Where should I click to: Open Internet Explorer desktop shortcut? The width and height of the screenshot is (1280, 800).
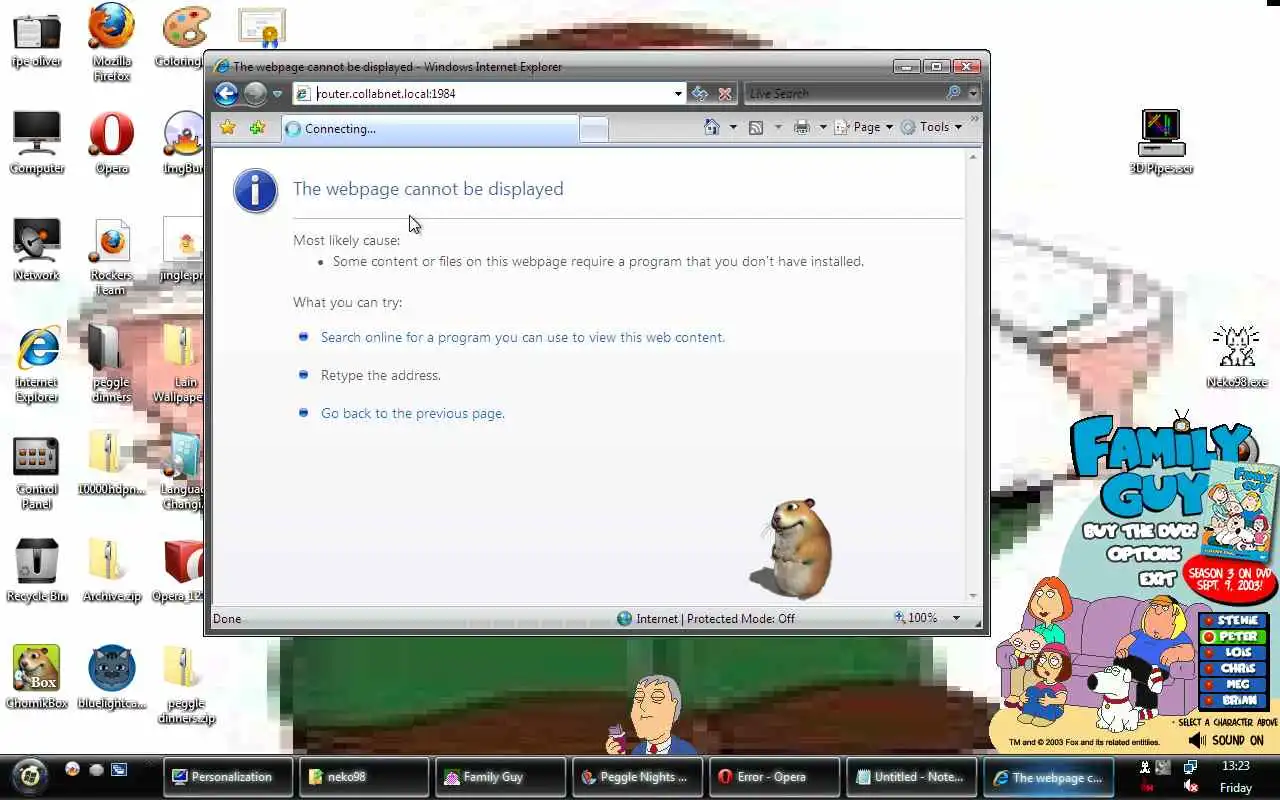37,364
